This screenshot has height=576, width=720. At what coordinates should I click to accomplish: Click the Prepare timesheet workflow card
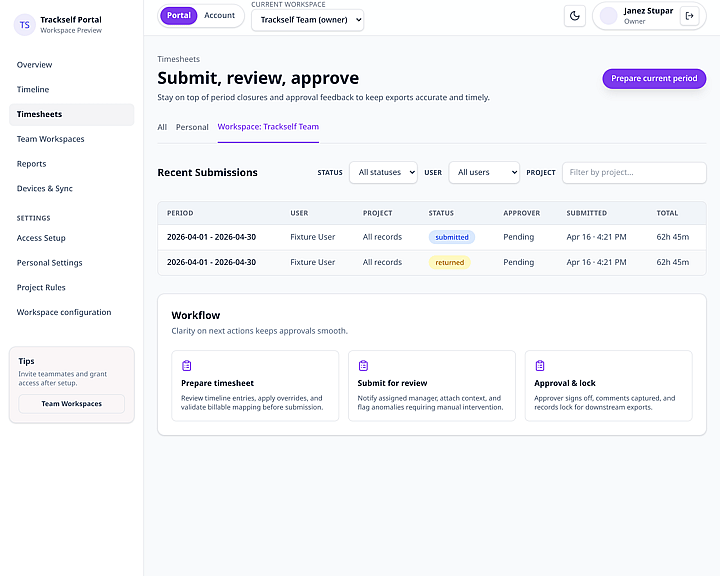click(x=255, y=386)
